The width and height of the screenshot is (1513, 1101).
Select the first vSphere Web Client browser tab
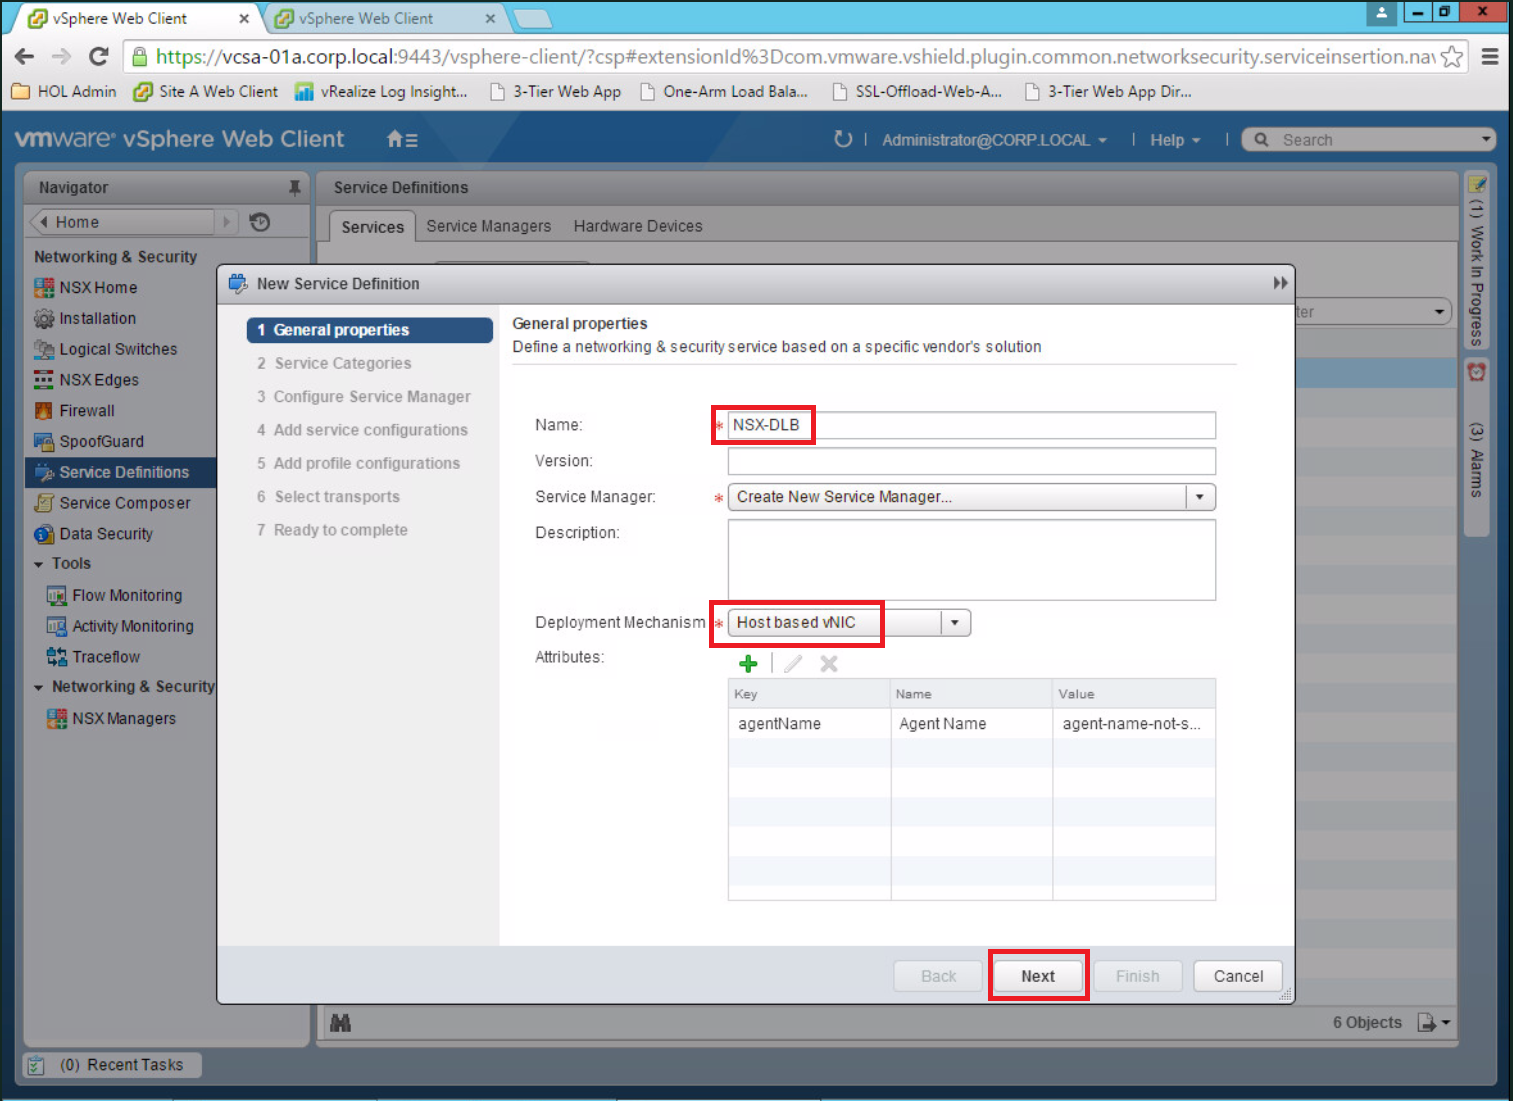133,18
